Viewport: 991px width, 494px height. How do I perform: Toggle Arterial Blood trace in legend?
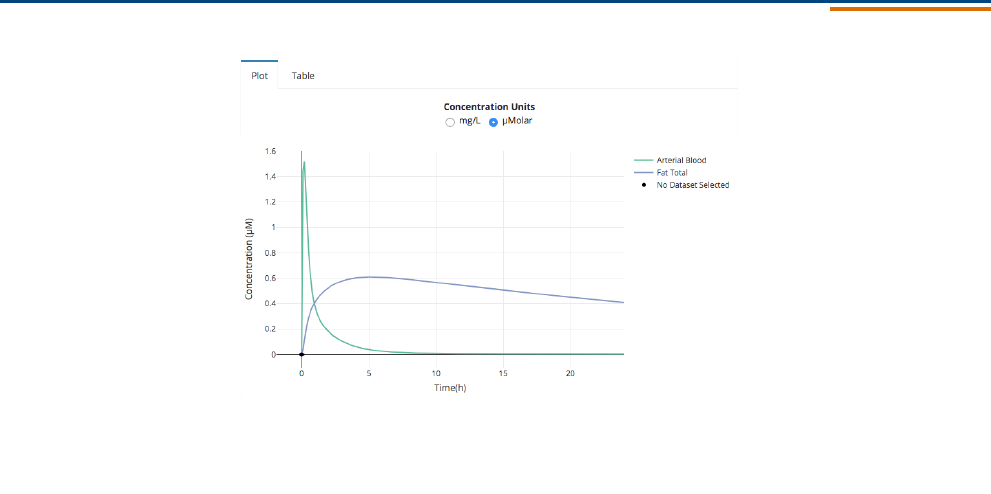click(x=681, y=160)
